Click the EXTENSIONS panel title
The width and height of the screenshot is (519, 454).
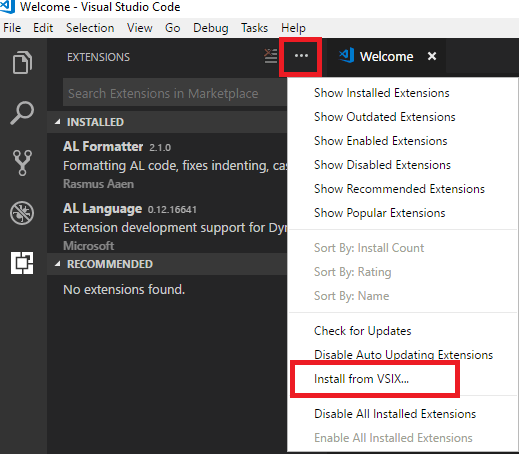pos(98,57)
